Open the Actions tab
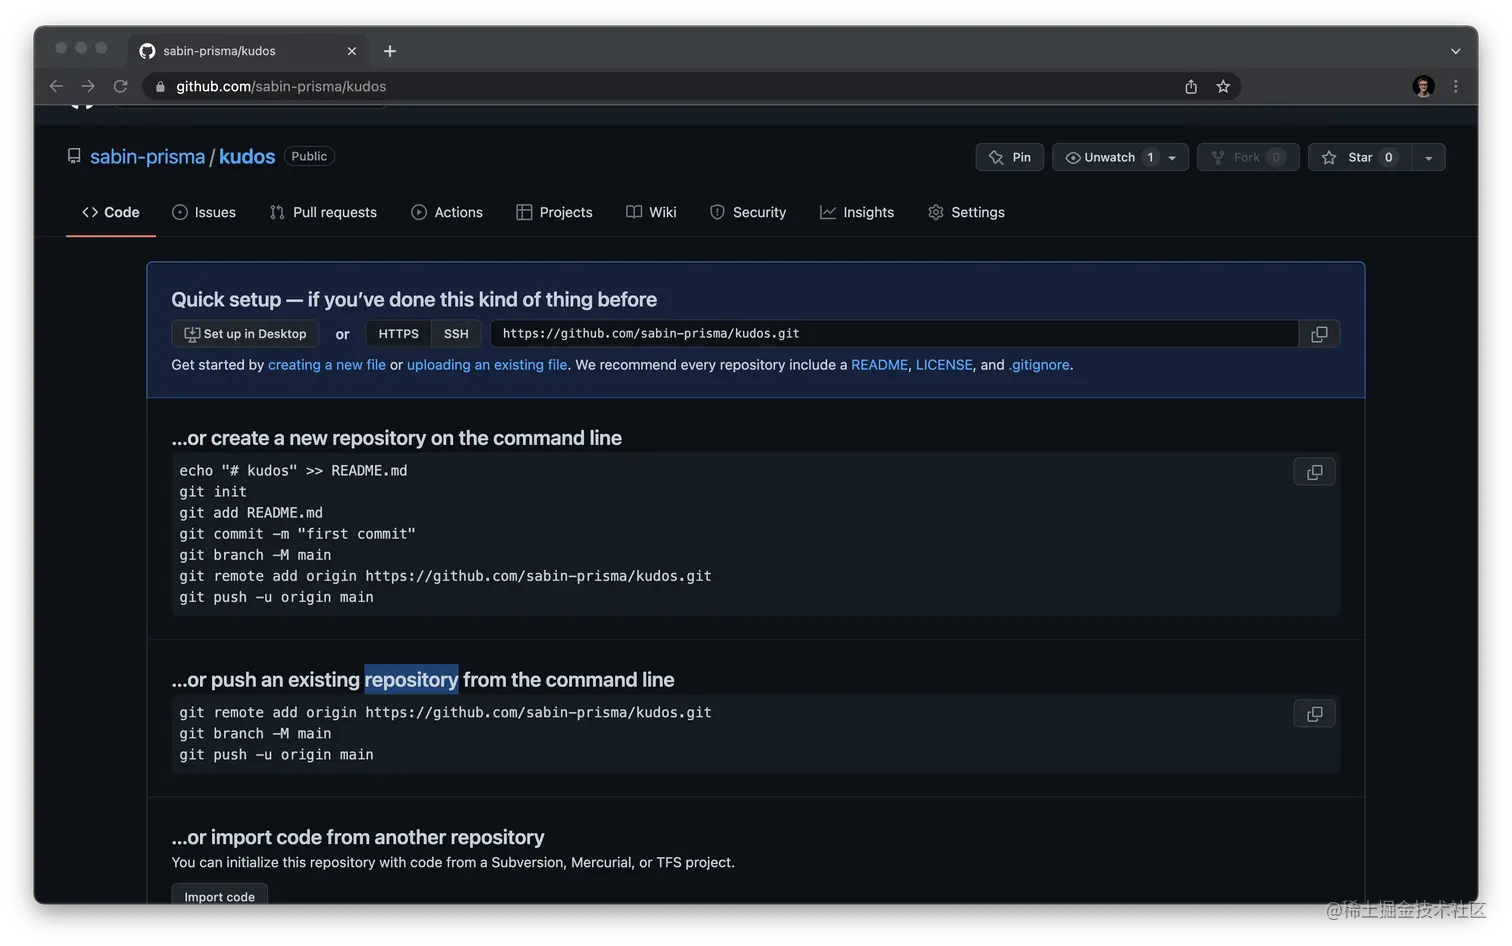This screenshot has height=946, width=1512. pos(447,212)
